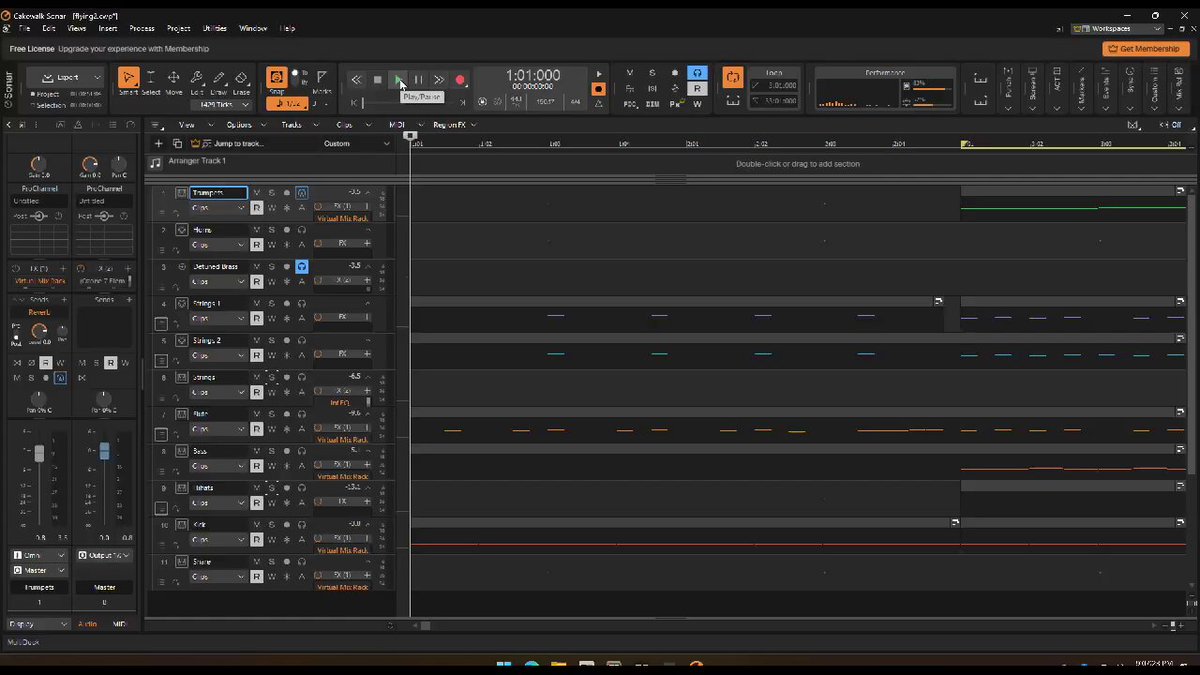Solo the Trumpets track
This screenshot has width=1200, height=675.
[271, 193]
